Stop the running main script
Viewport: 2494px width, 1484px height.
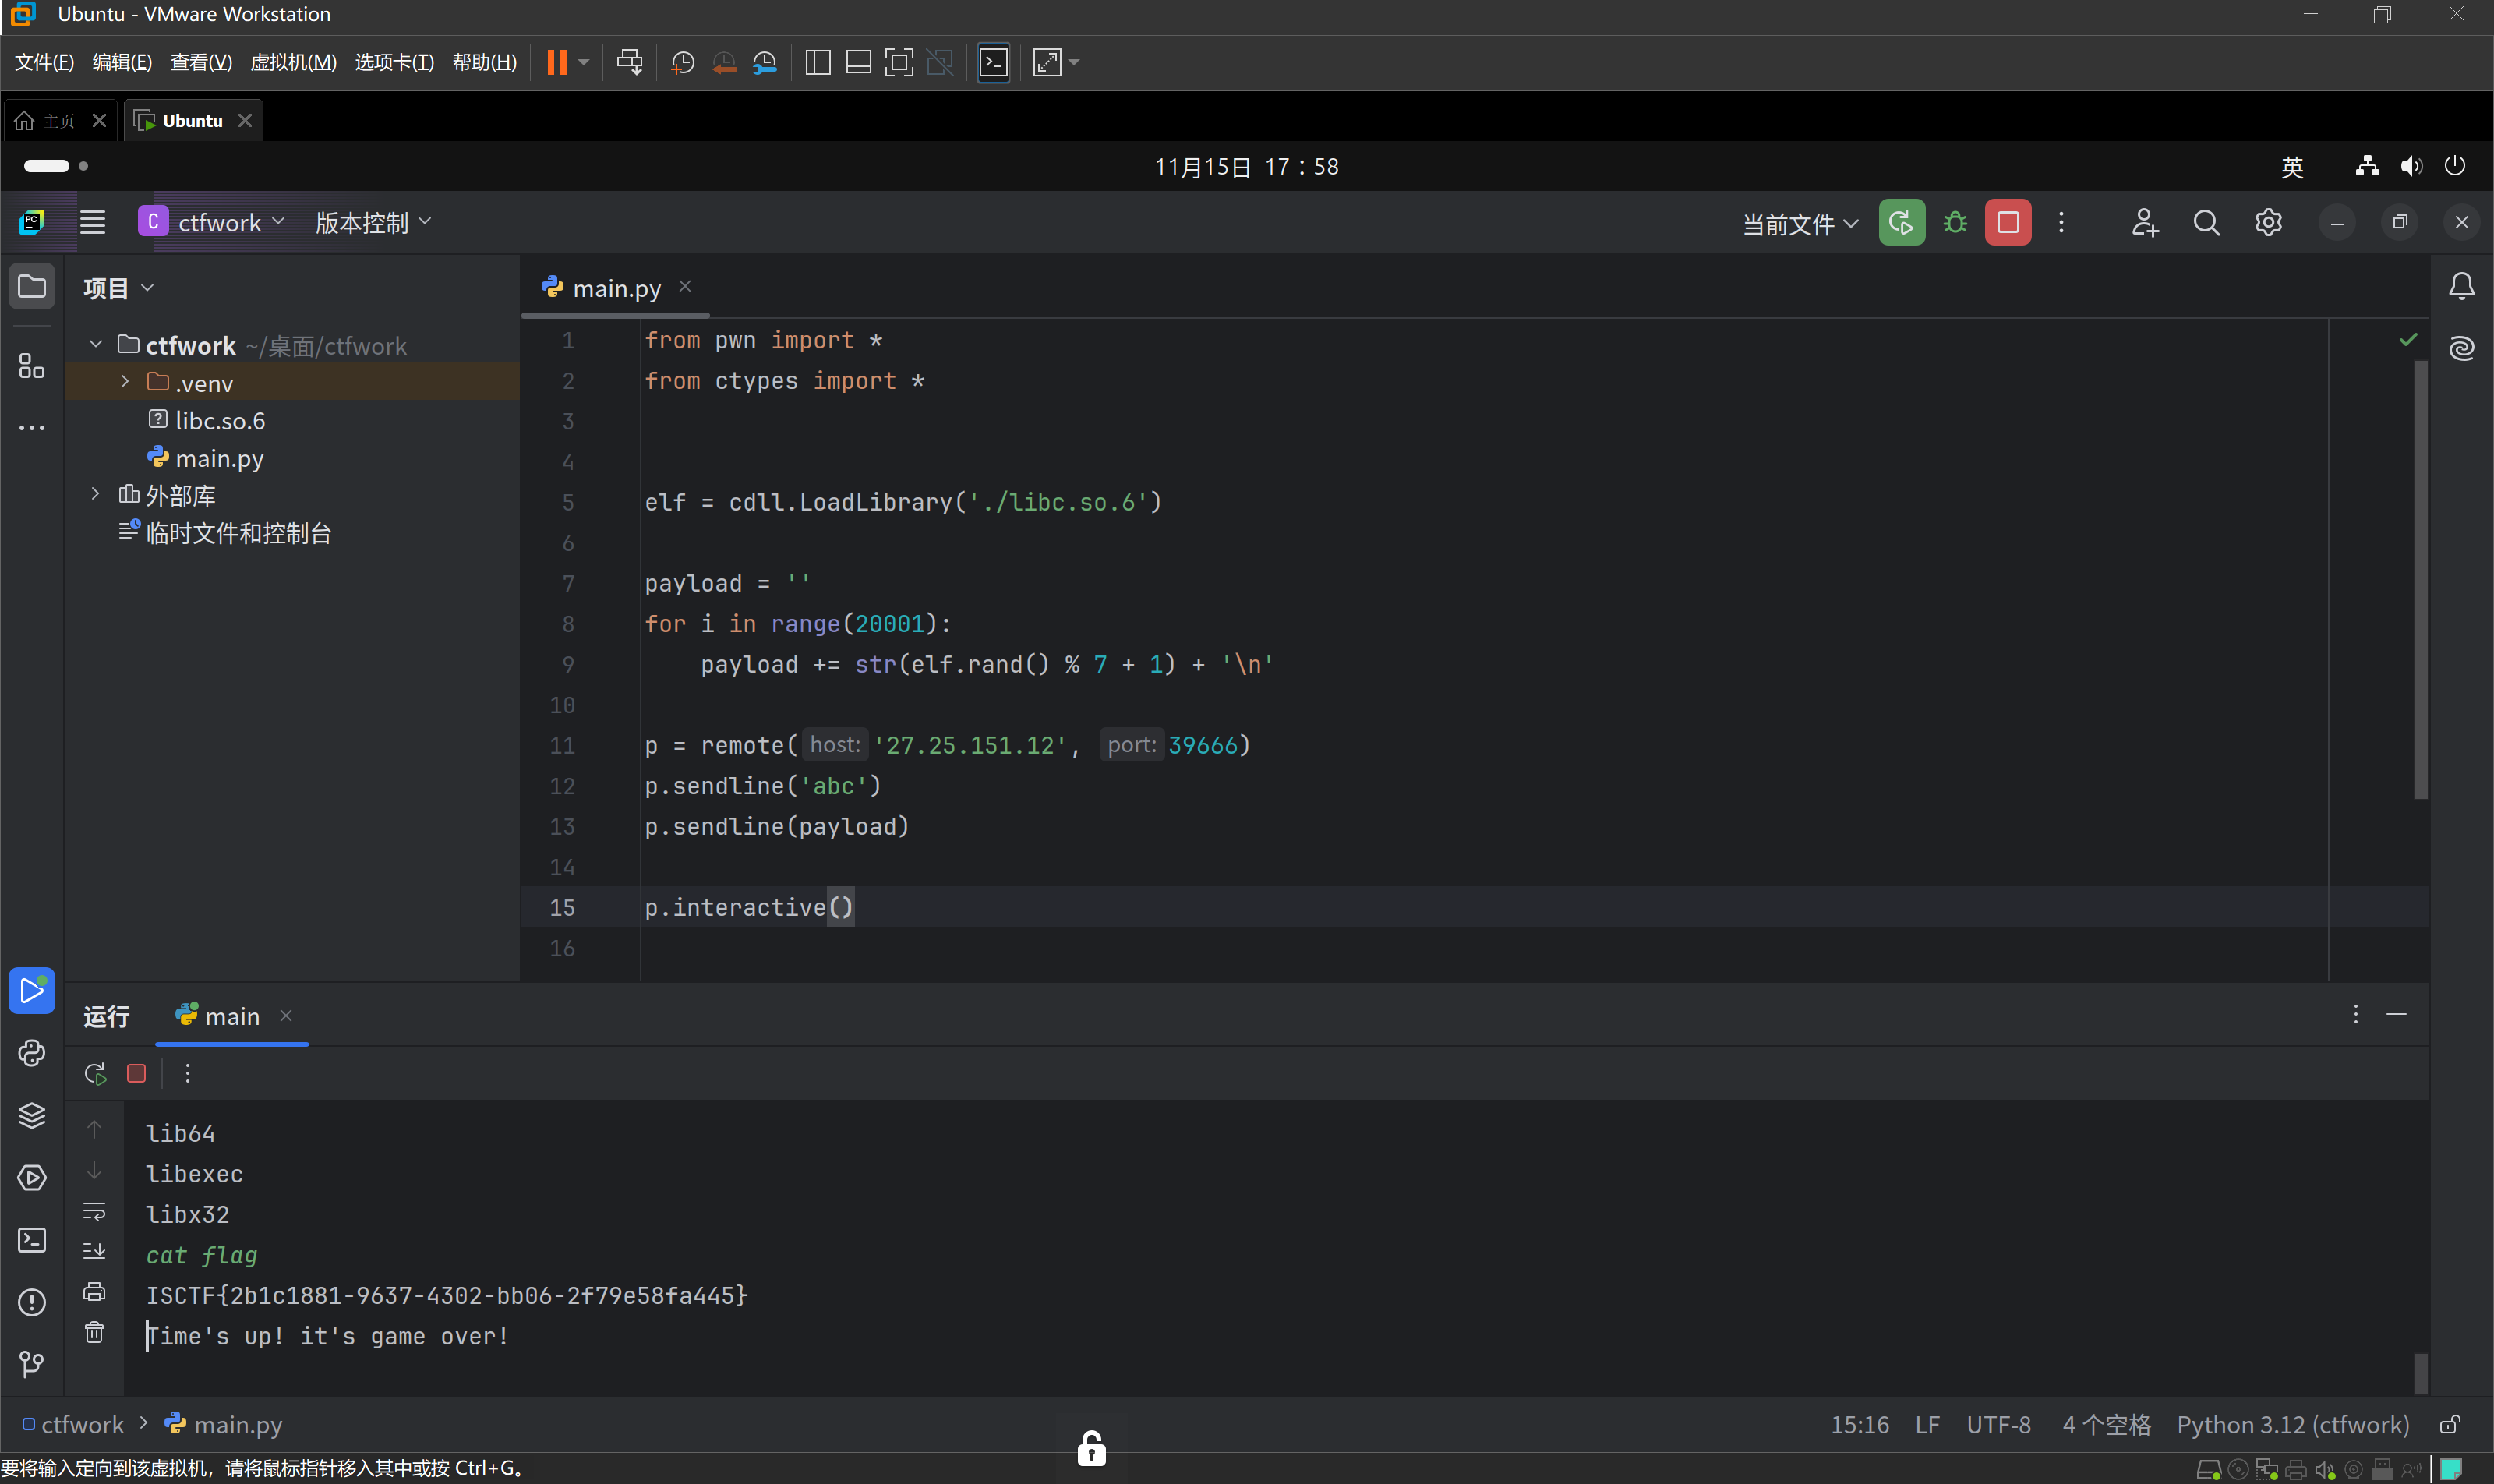pos(2007,222)
